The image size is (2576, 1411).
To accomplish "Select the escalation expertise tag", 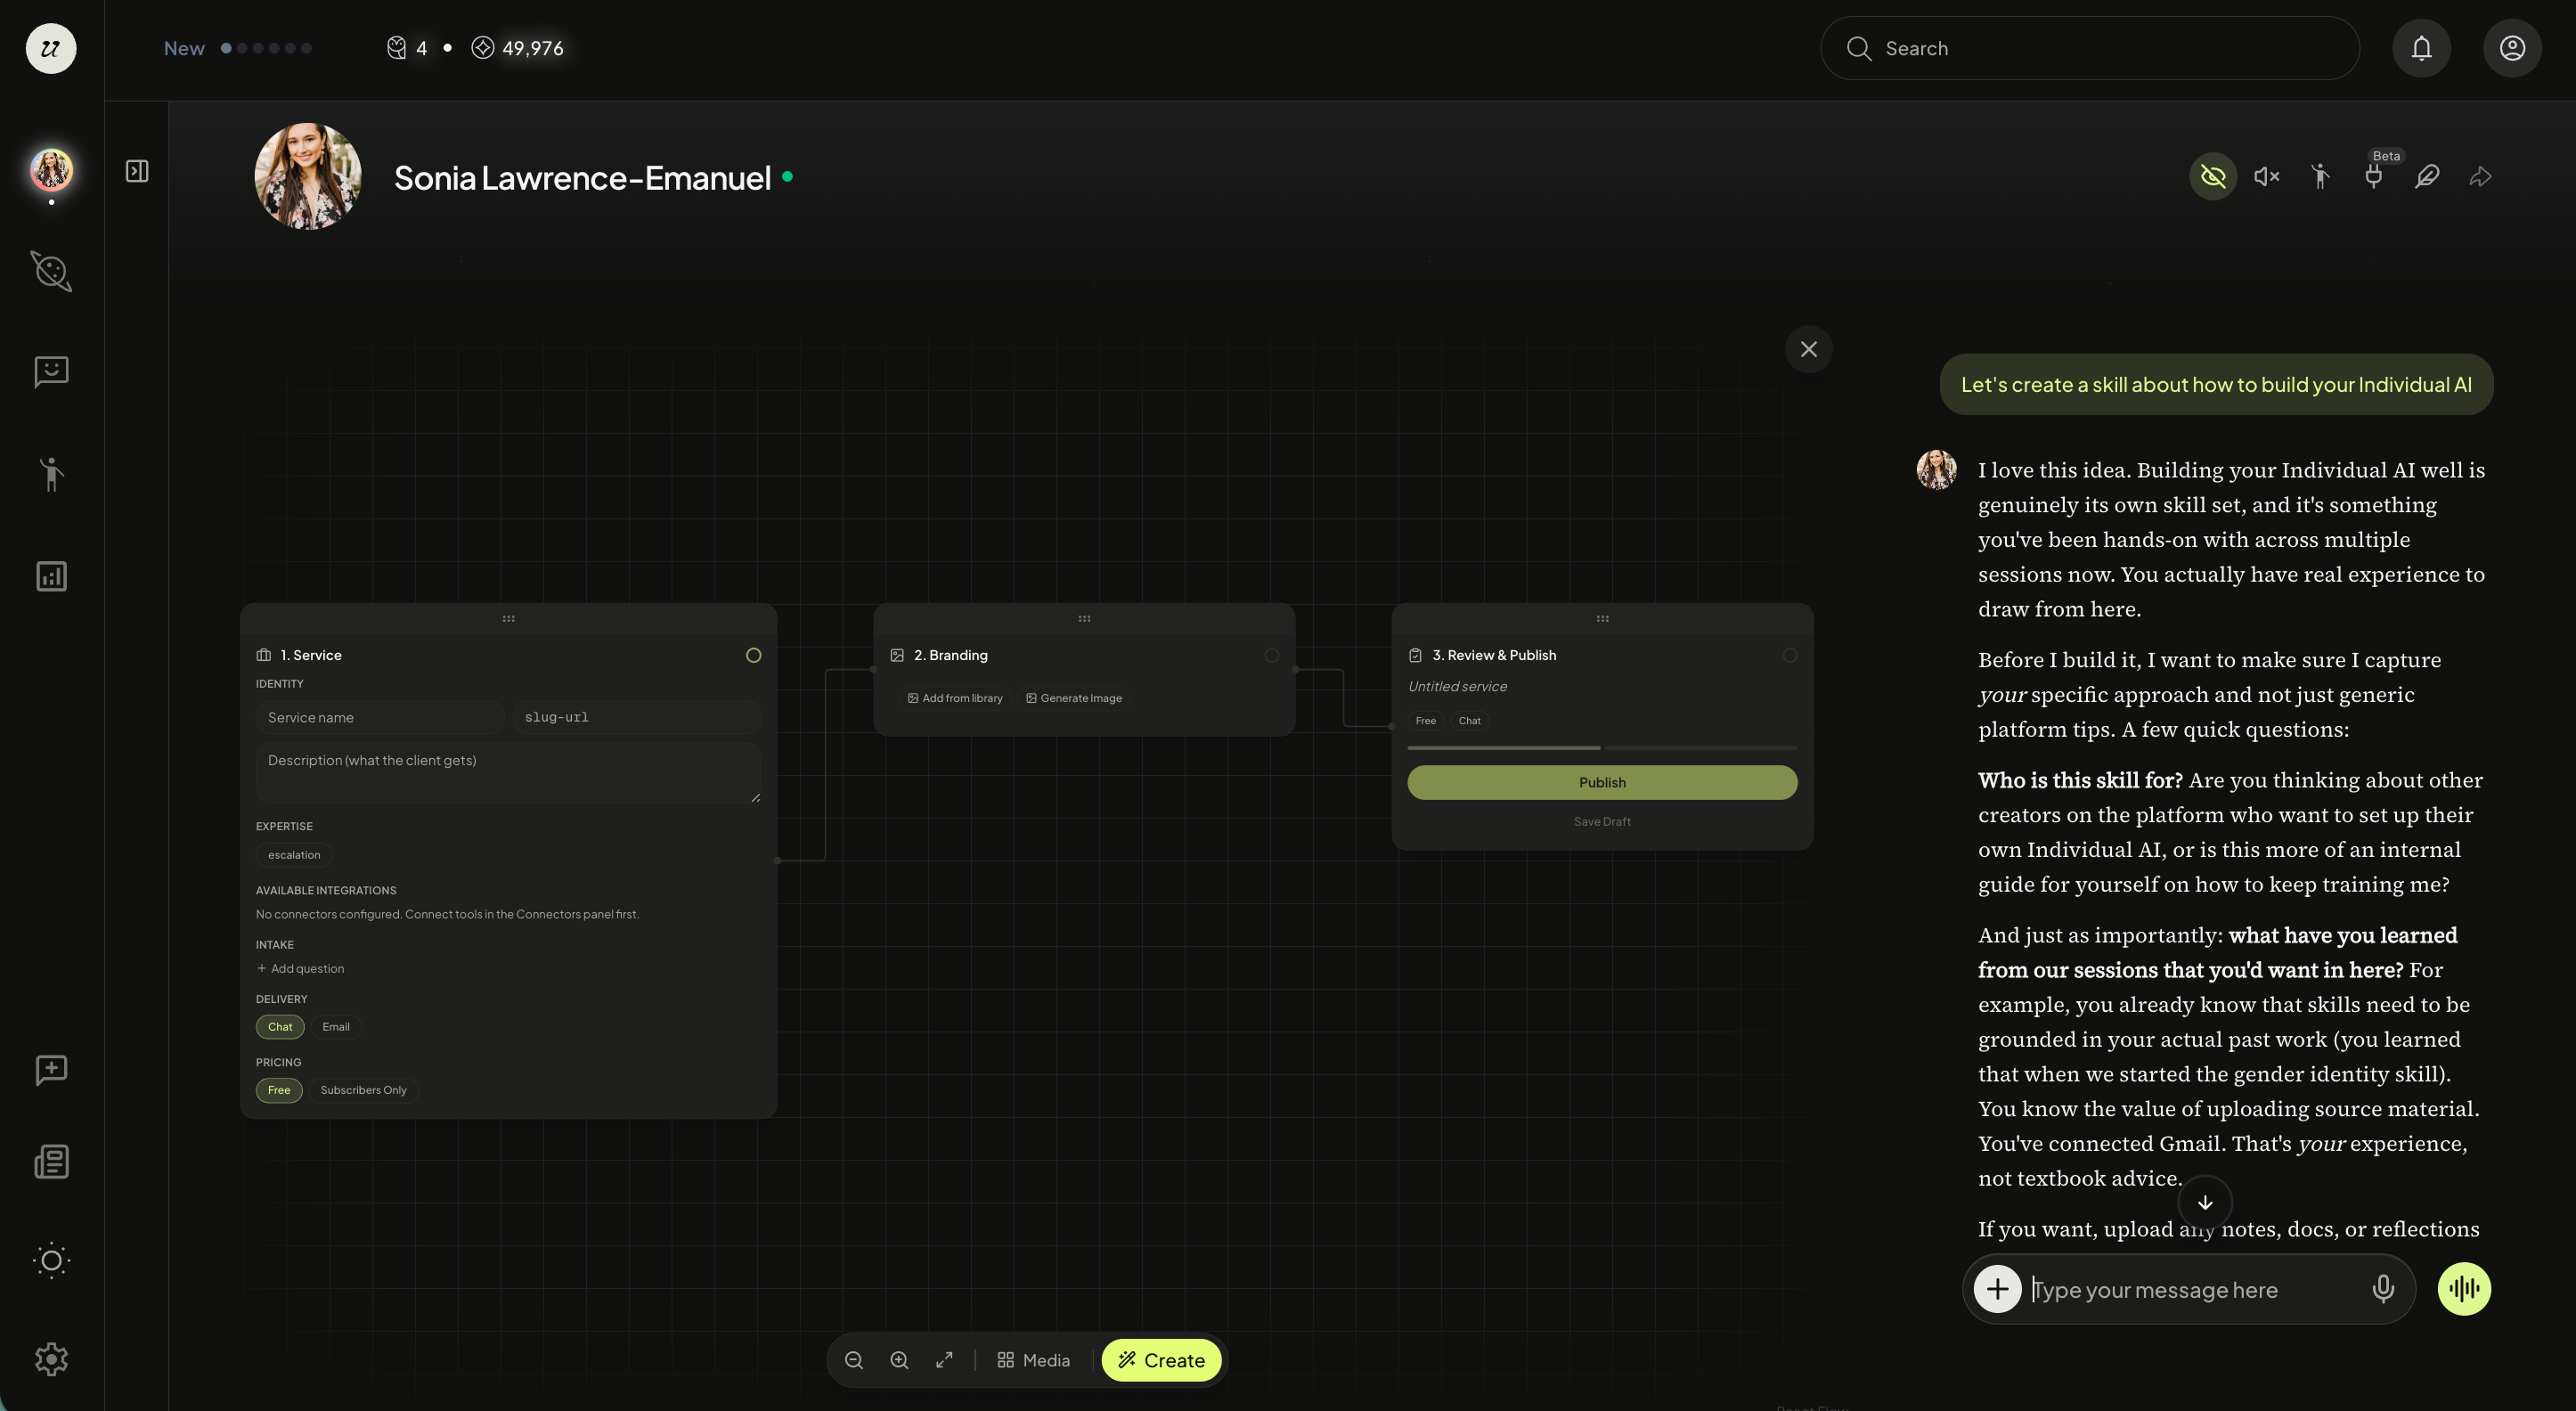I will pyautogui.click(x=294, y=855).
